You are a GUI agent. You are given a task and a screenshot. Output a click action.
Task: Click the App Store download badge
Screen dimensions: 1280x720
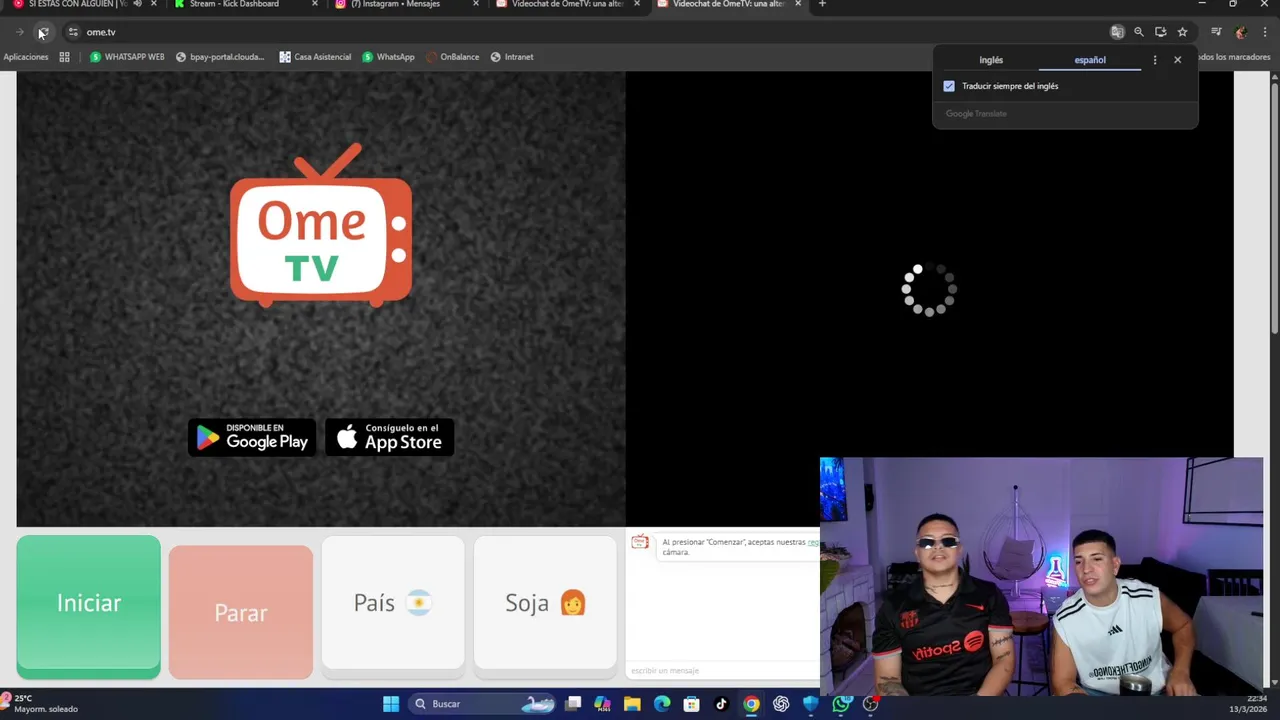tap(390, 437)
